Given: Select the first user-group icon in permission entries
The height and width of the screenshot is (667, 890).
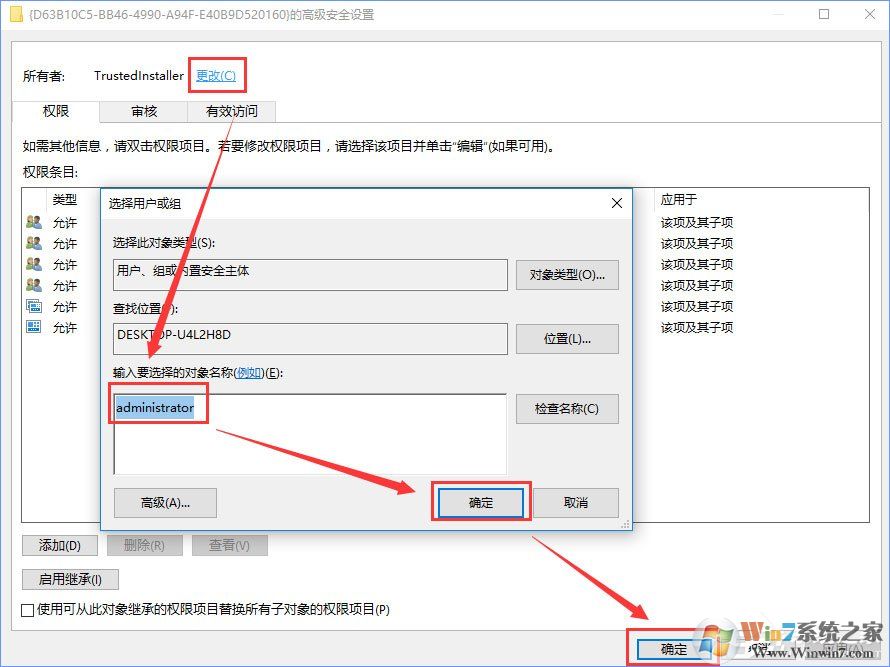Looking at the screenshot, I should [33, 222].
